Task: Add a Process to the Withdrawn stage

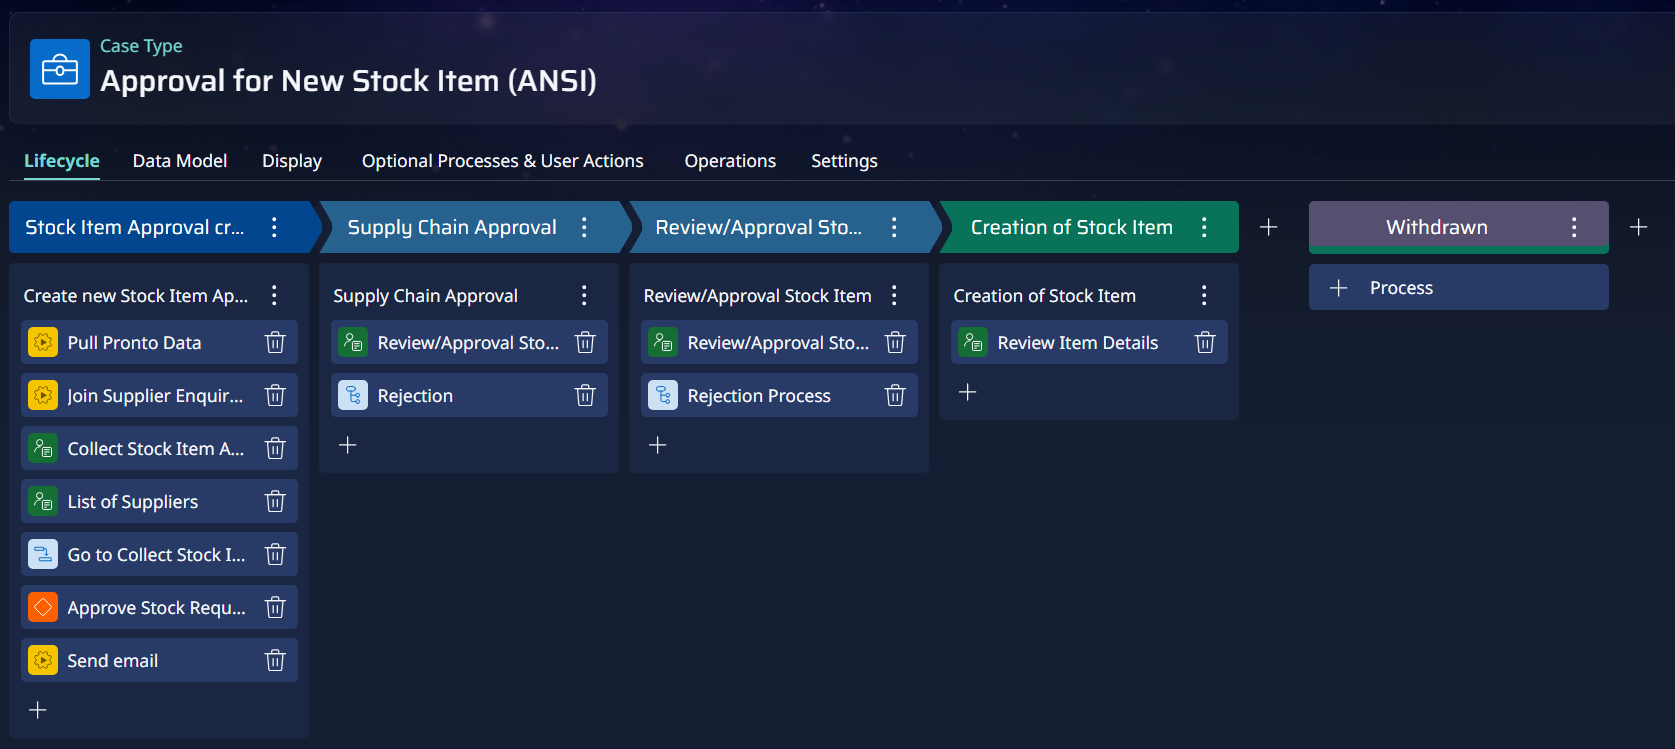Action: (x=1459, y=288)
